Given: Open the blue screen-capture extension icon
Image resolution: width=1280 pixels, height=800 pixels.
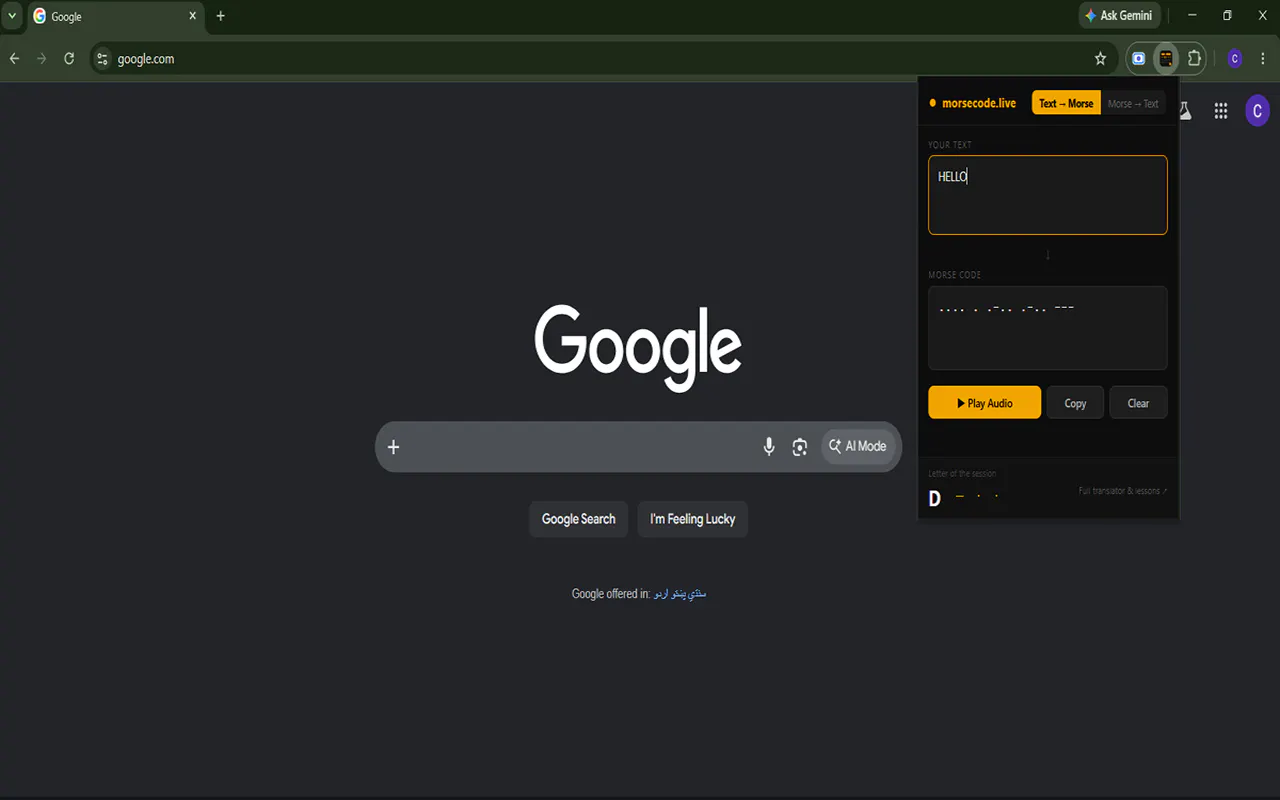Looking at the screenshot, I should click(x=1138, y=59).
